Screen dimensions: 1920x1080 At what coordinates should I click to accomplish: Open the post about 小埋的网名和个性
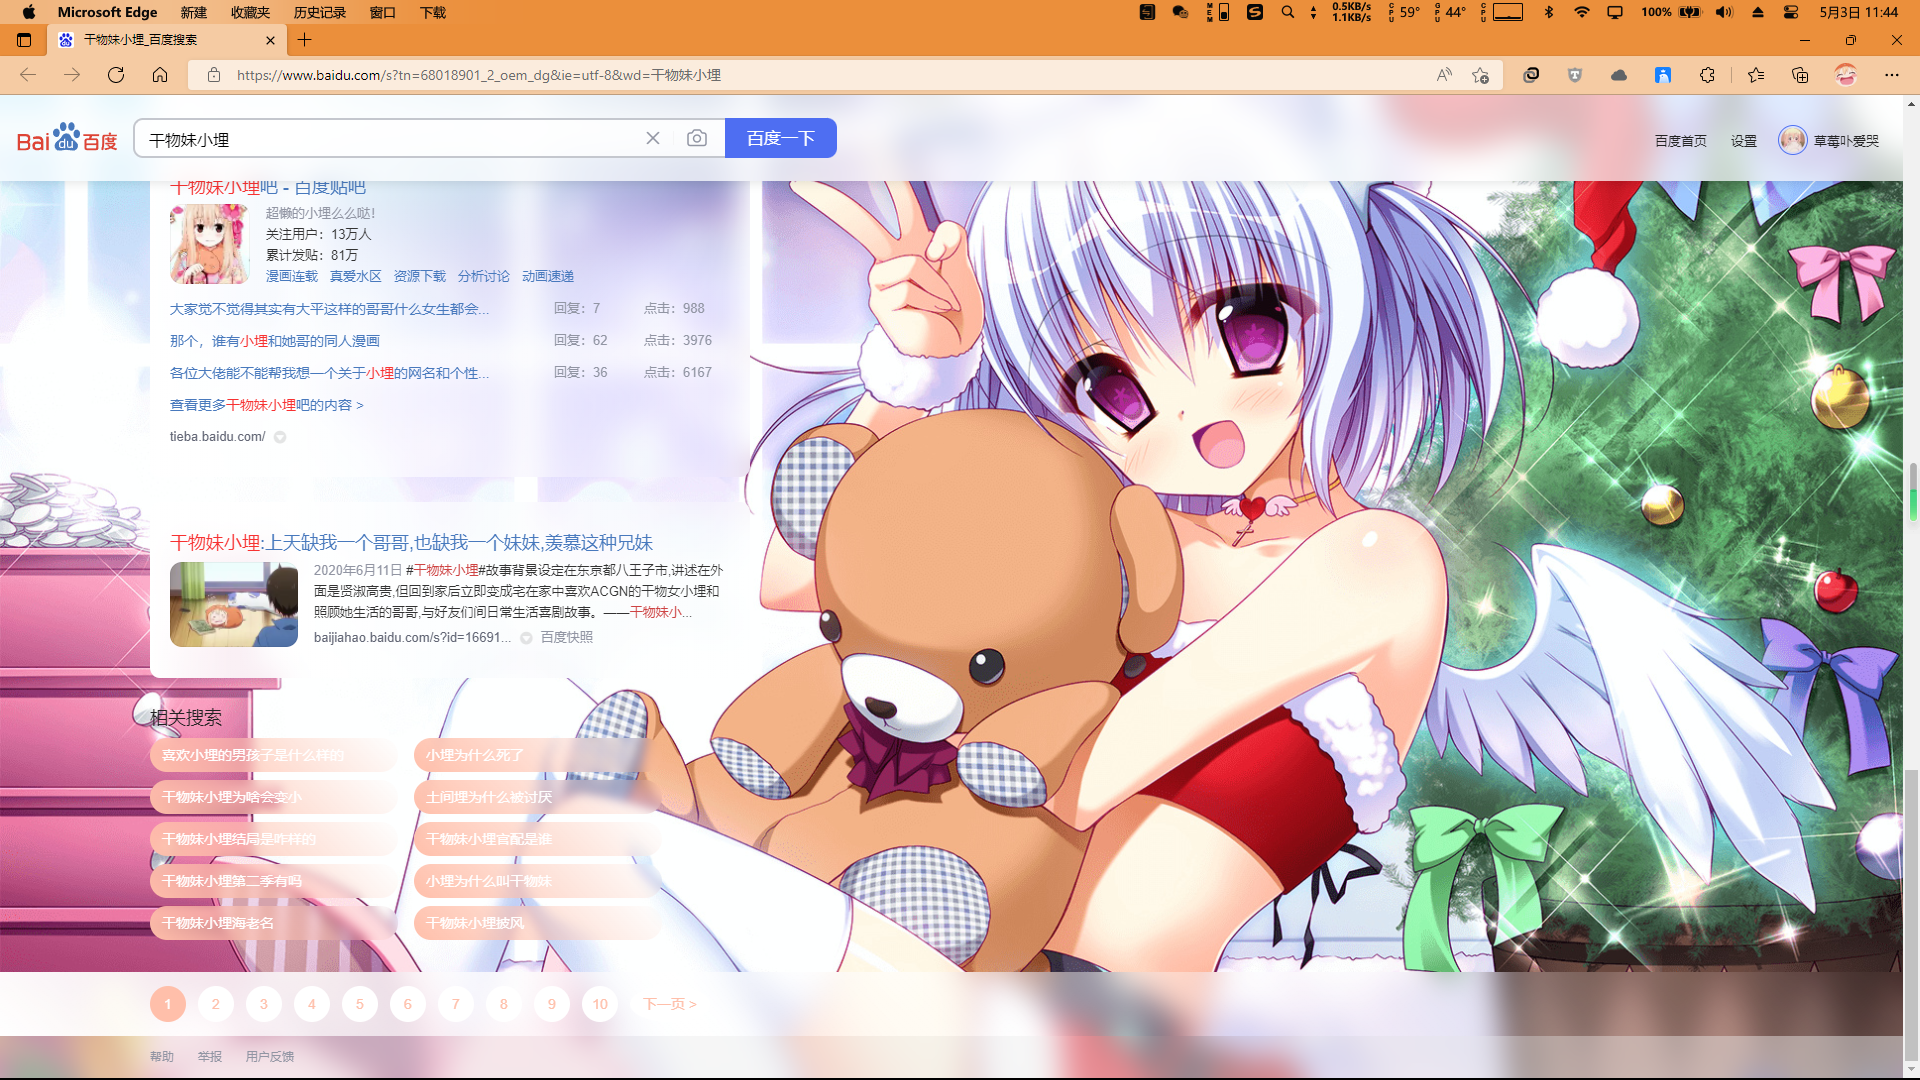329,373
